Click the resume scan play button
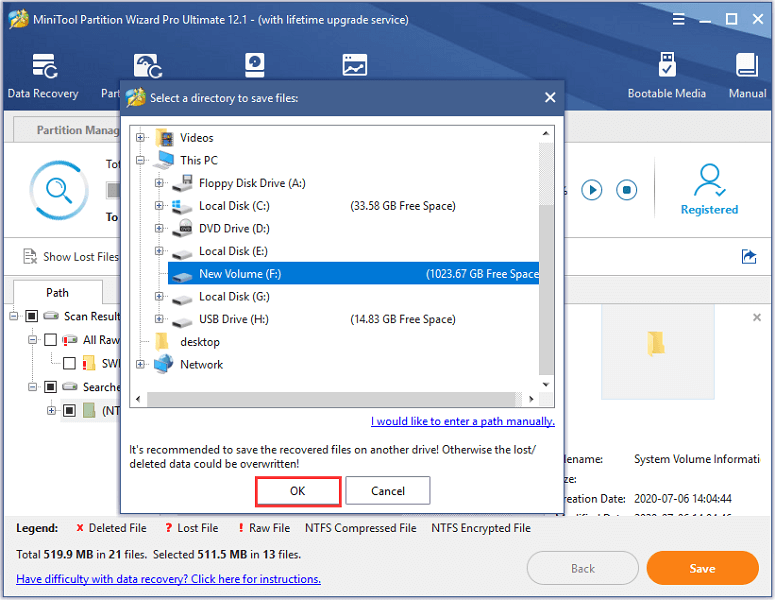Image resolution: width=775 pixels, height=600 pixels. click(592, 190)
